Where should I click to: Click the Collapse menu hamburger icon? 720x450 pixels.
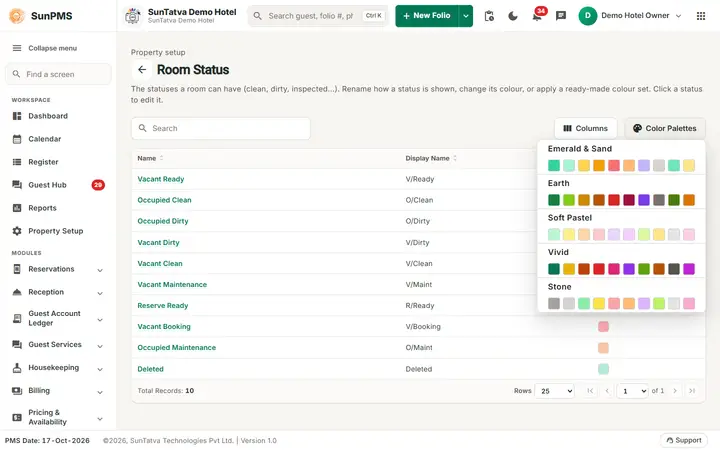coord(17,48)
